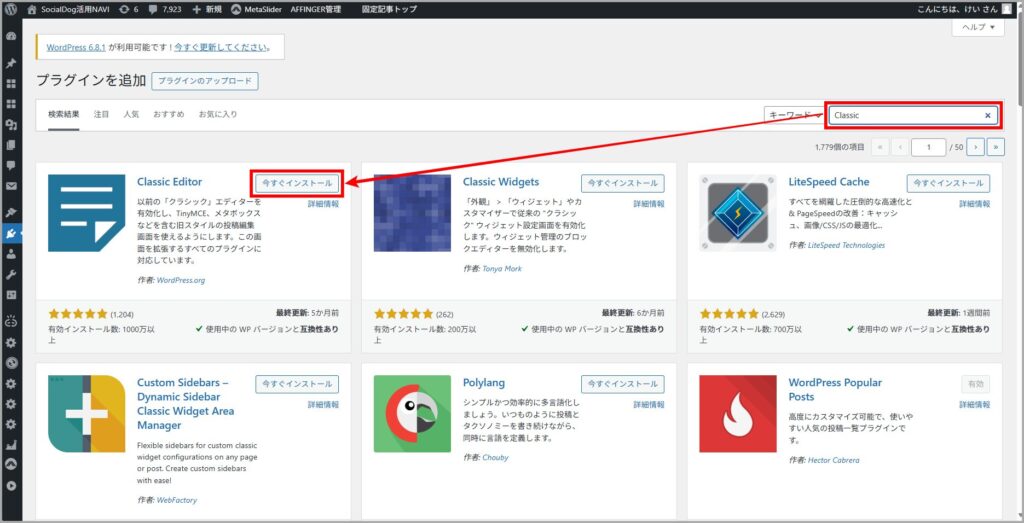Click the Custom Sidebars plugin thumbnail

(x=86, y=414)
